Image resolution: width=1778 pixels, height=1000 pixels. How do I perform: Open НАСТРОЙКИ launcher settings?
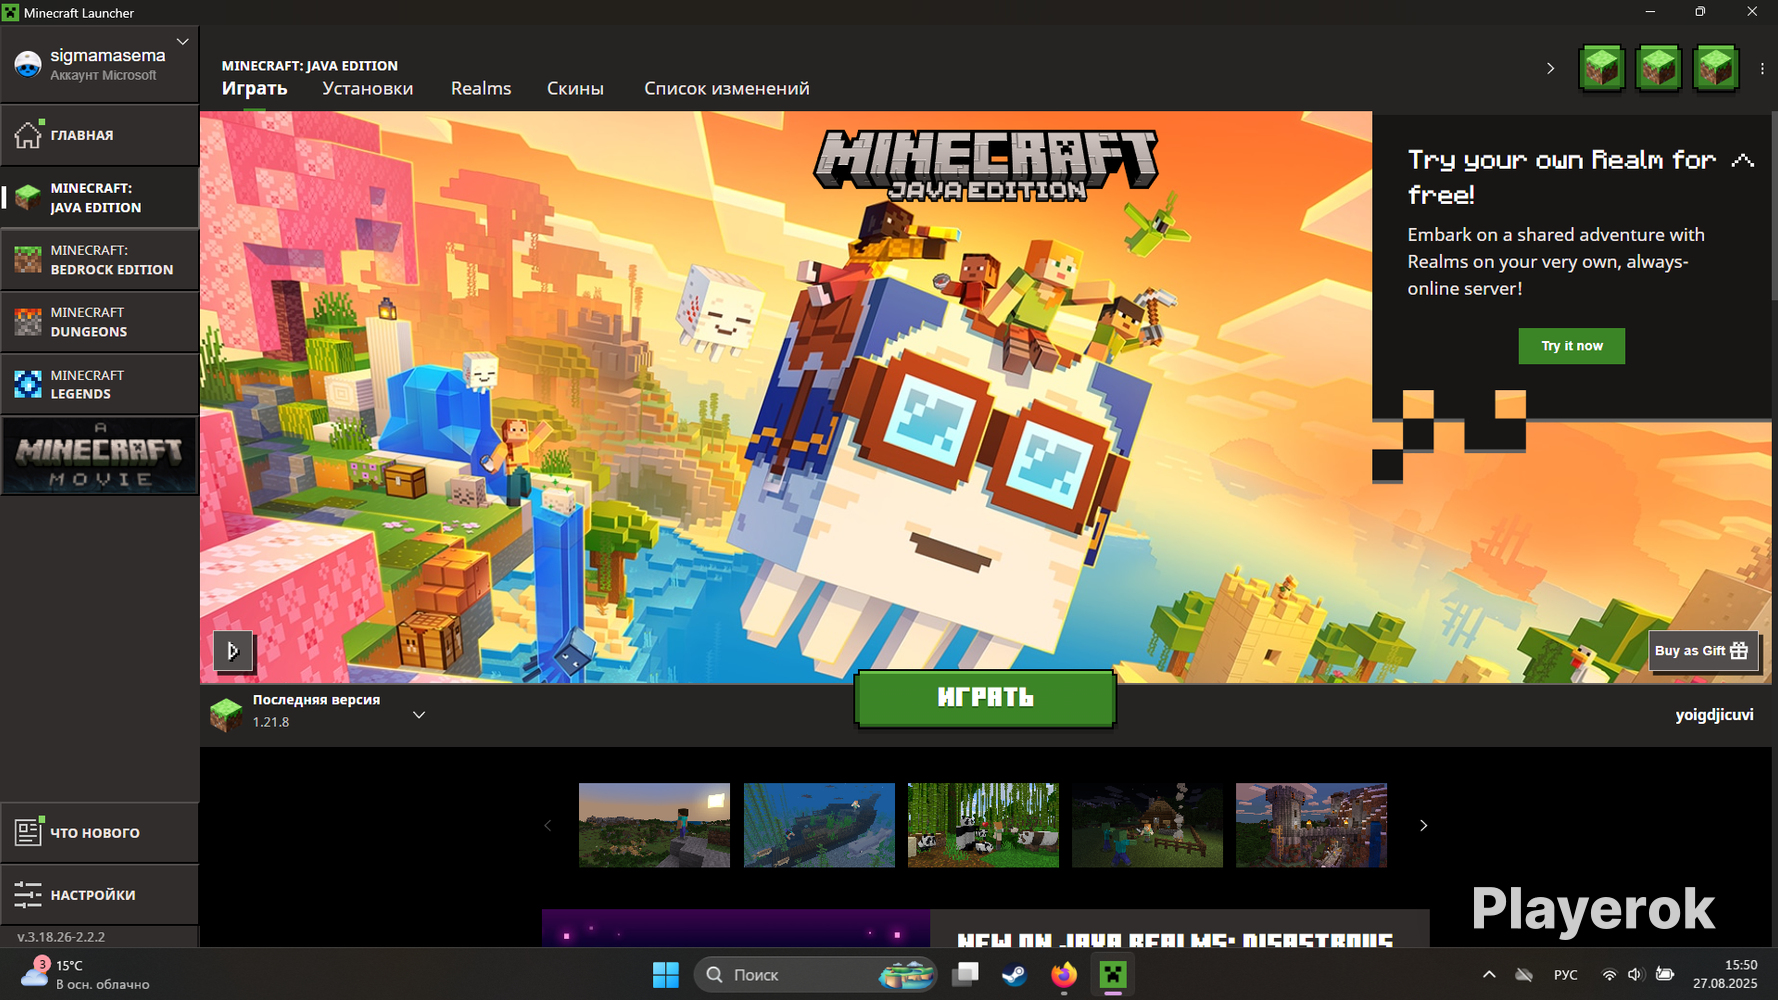[x=100, y=894]
